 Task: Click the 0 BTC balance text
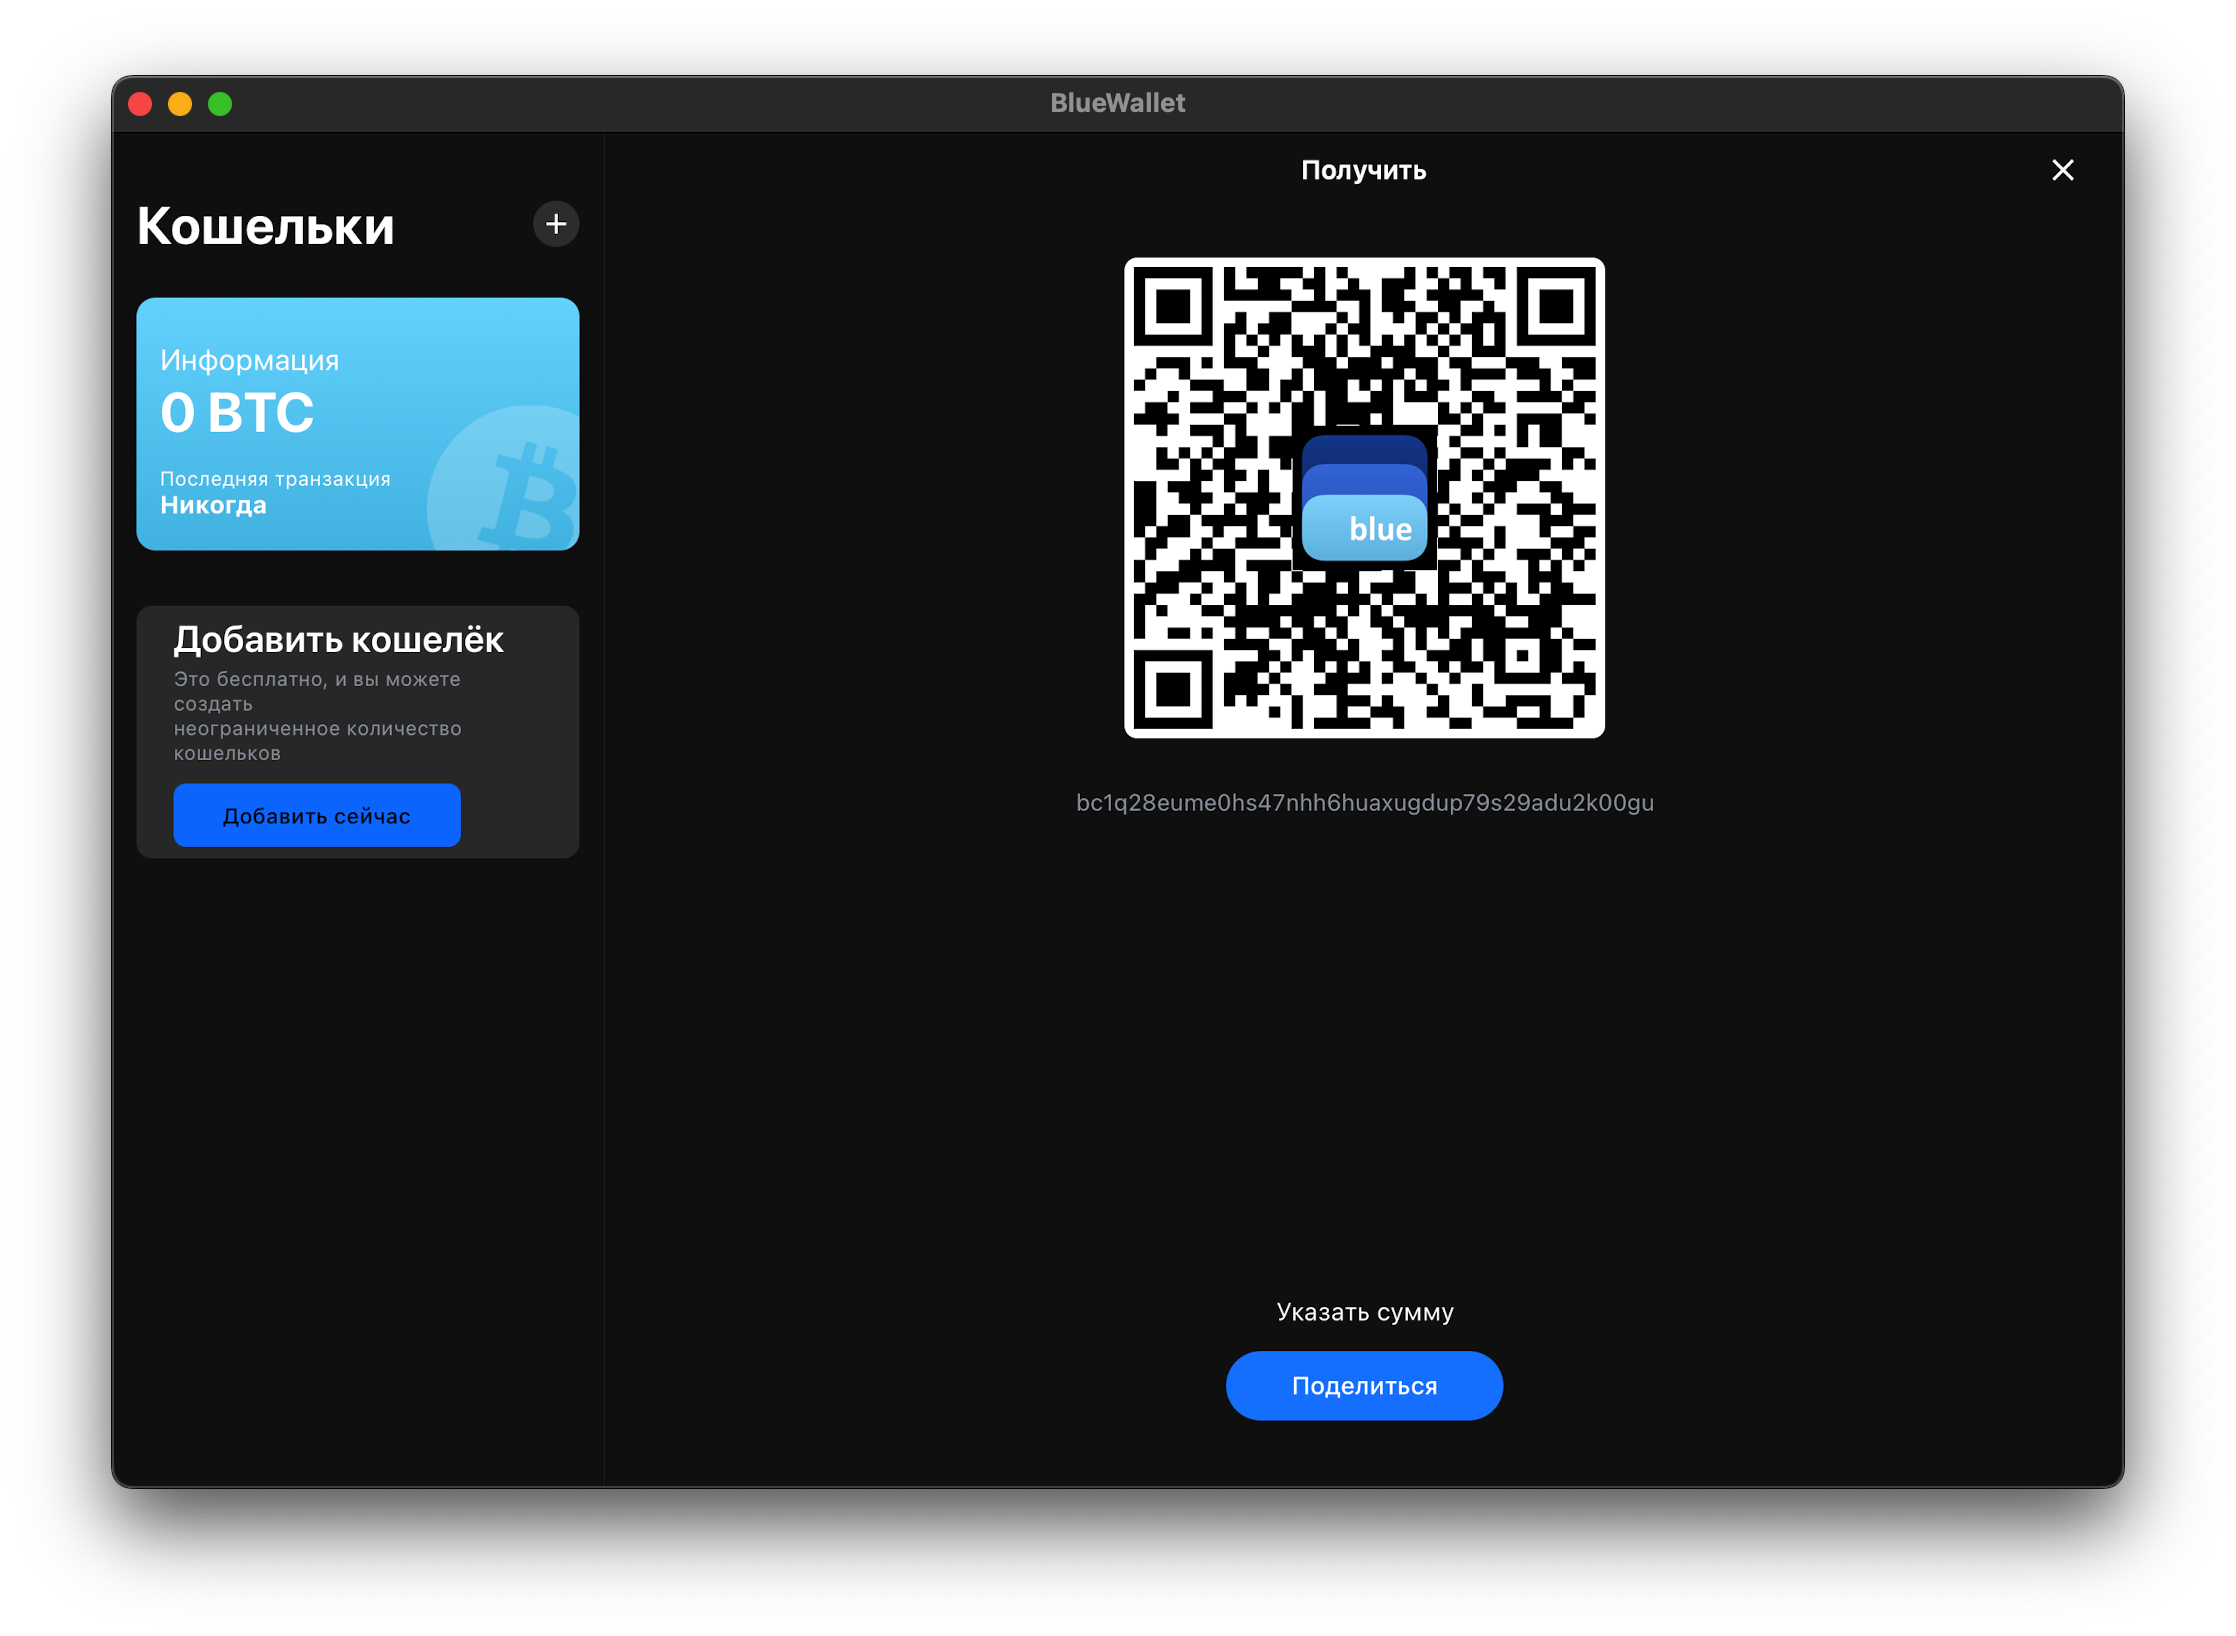236,412
